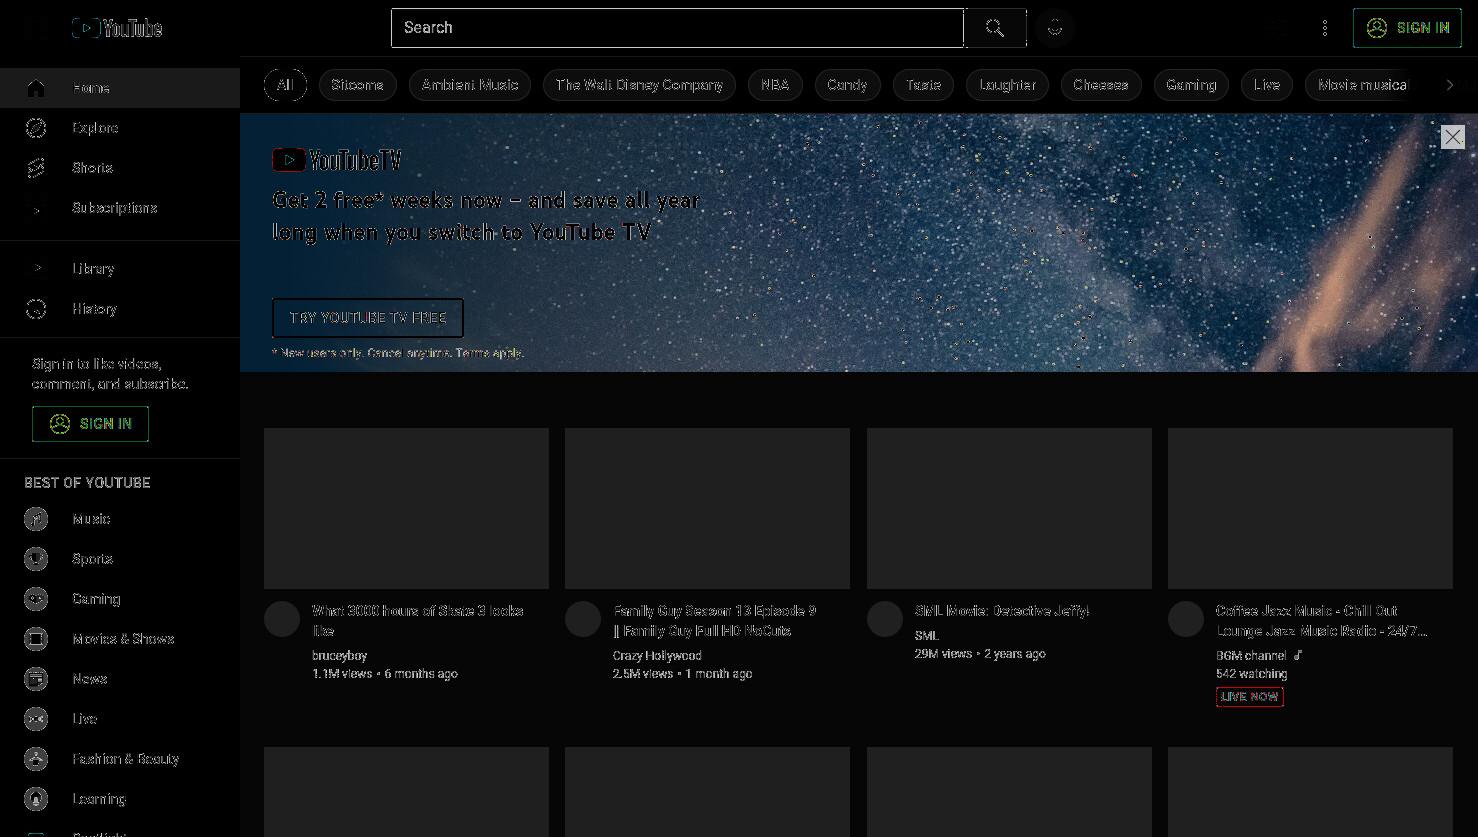Select the Sitcoms filter chip
The image size is (1478, 837).
pos(357,85)
